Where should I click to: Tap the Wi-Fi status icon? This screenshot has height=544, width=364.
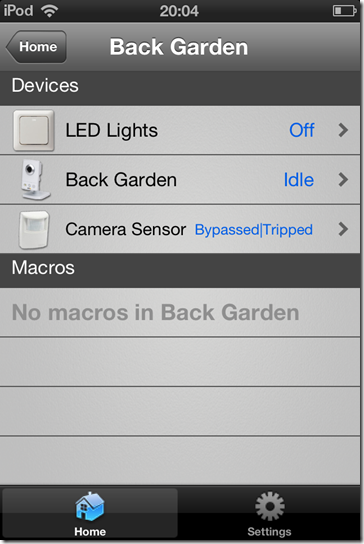tap(50, 11)
